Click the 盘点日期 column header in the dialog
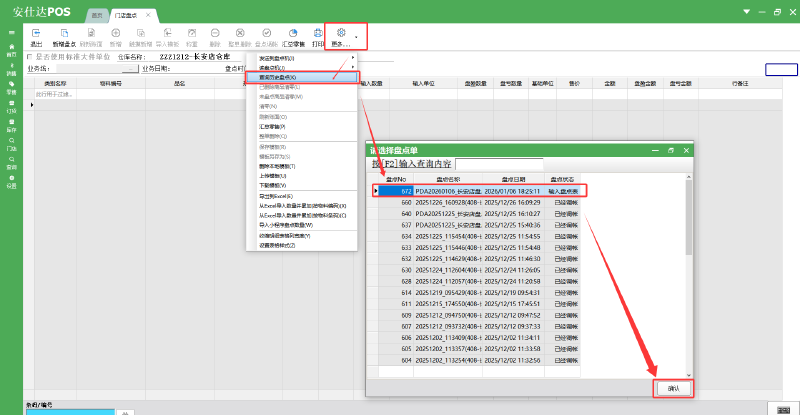Image resolution: width=800 pixels, height=415 pixels. click(x=513, y=179)
